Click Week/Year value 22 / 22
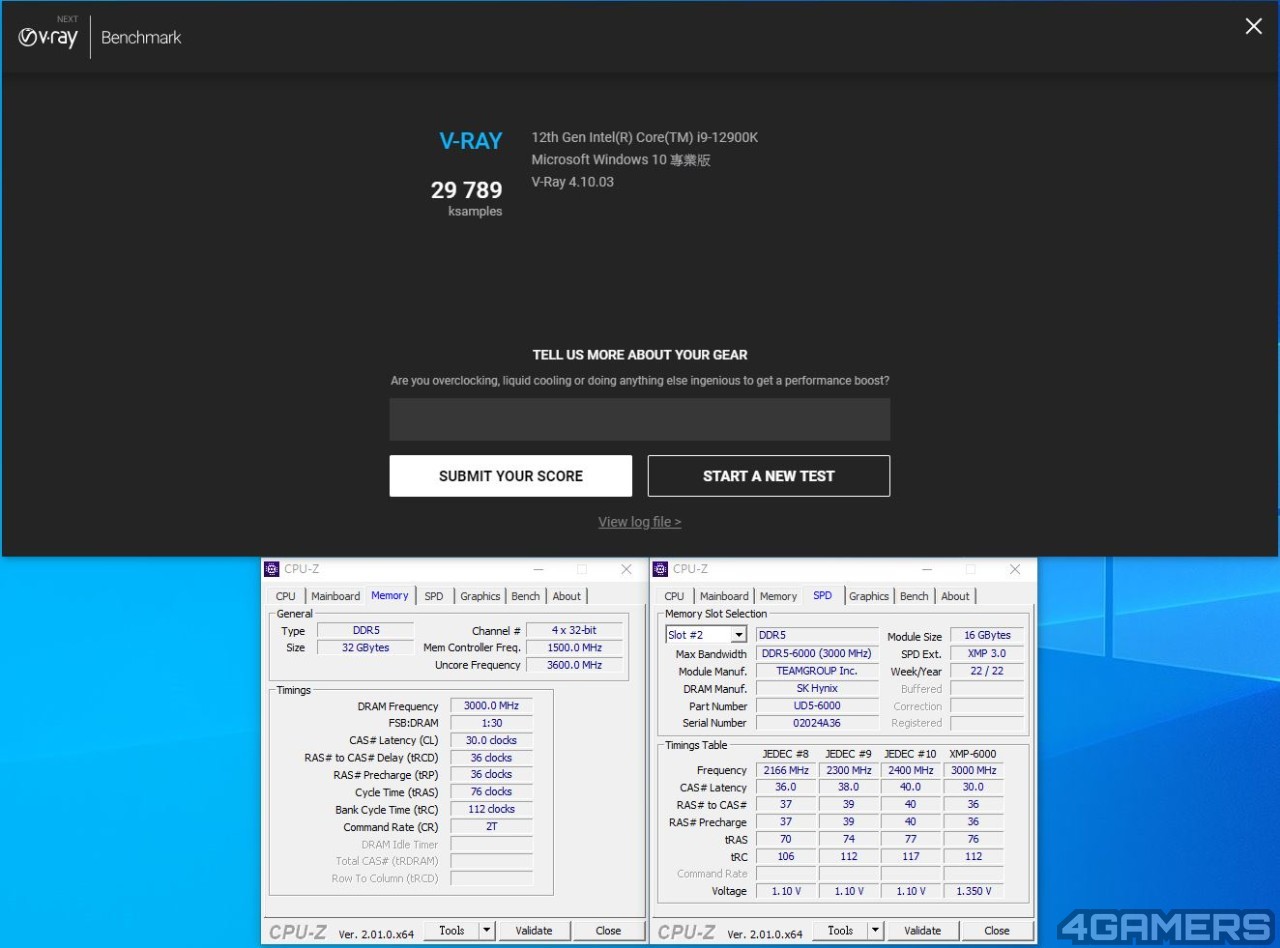1280x948 pixels. tap(987, 671)
